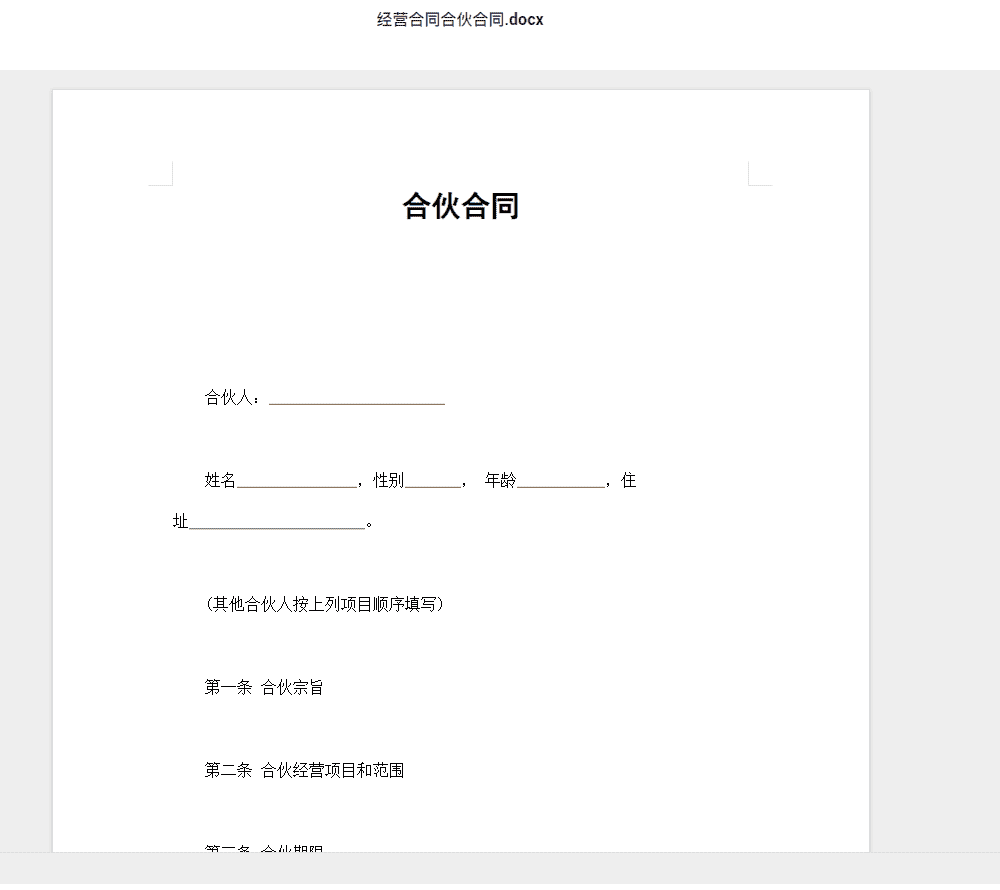Click the text （其他合伙人按上列项目顺序填写）
The width and height of the screenshot is (1000, 890).
(325, 604)
